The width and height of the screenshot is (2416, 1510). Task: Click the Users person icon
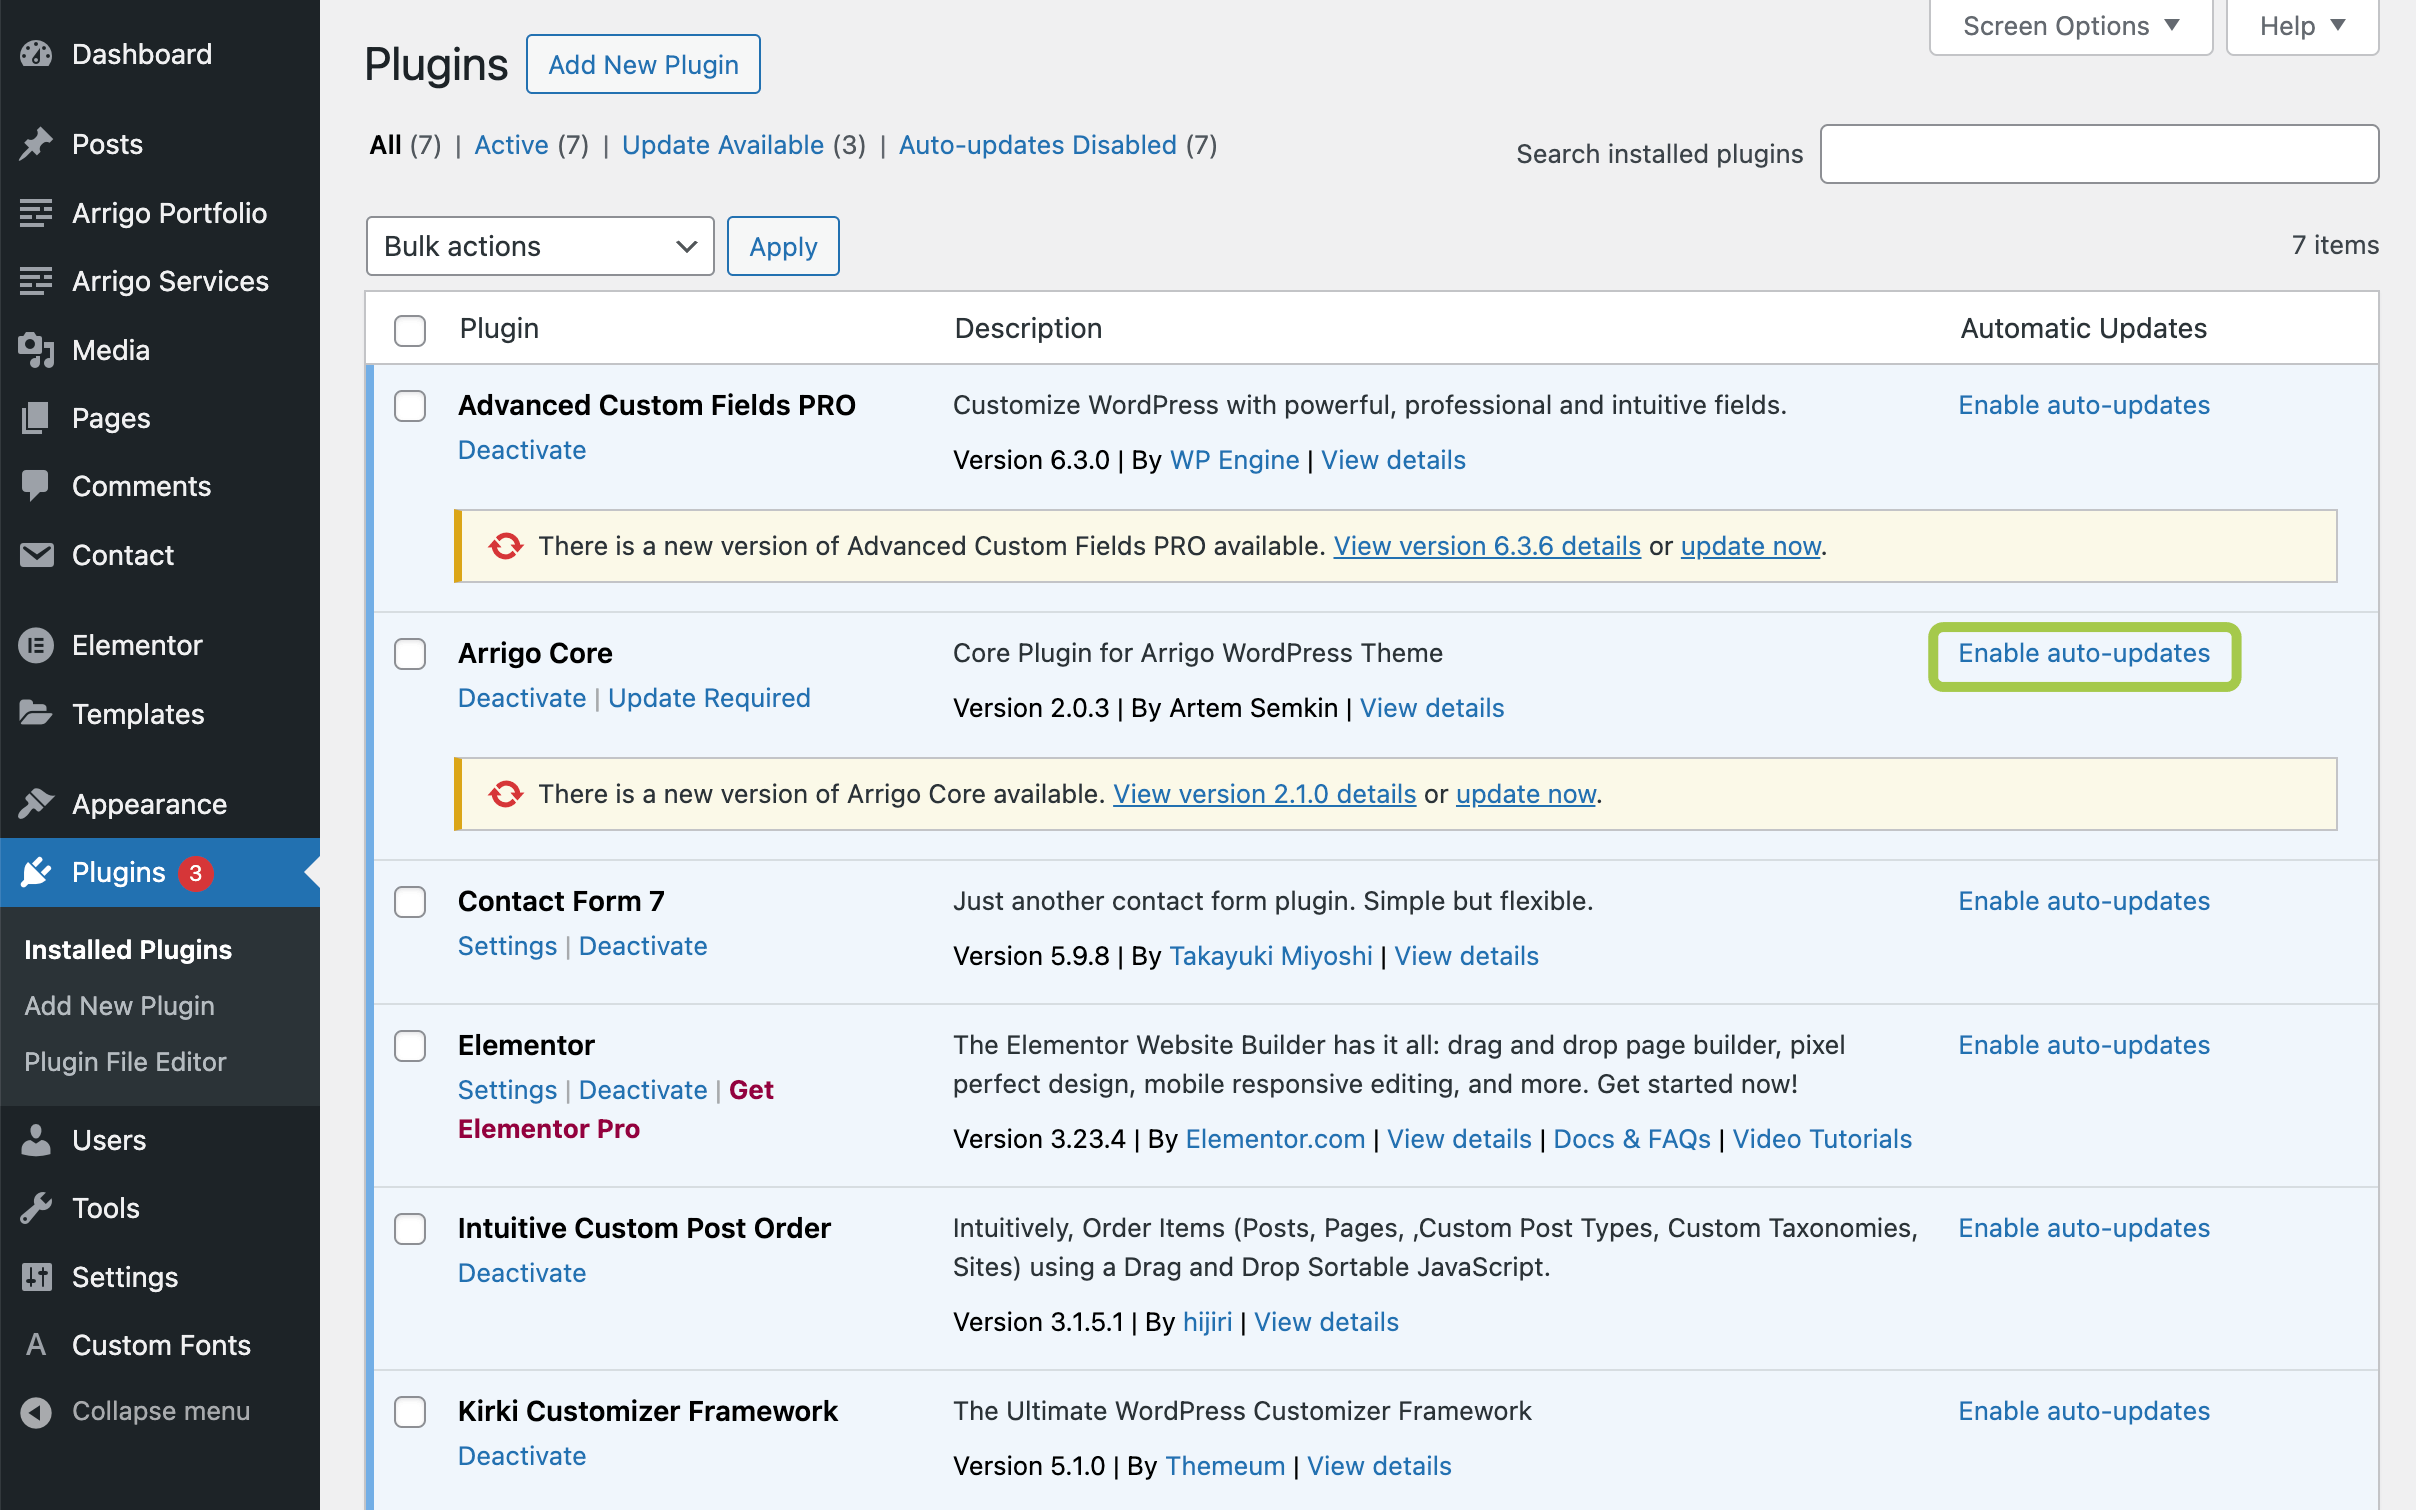point(36,1140)
